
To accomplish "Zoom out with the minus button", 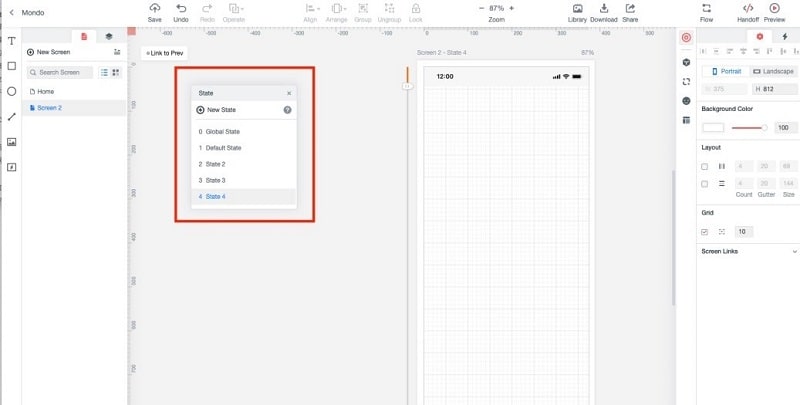I will [x=481, y=8].
